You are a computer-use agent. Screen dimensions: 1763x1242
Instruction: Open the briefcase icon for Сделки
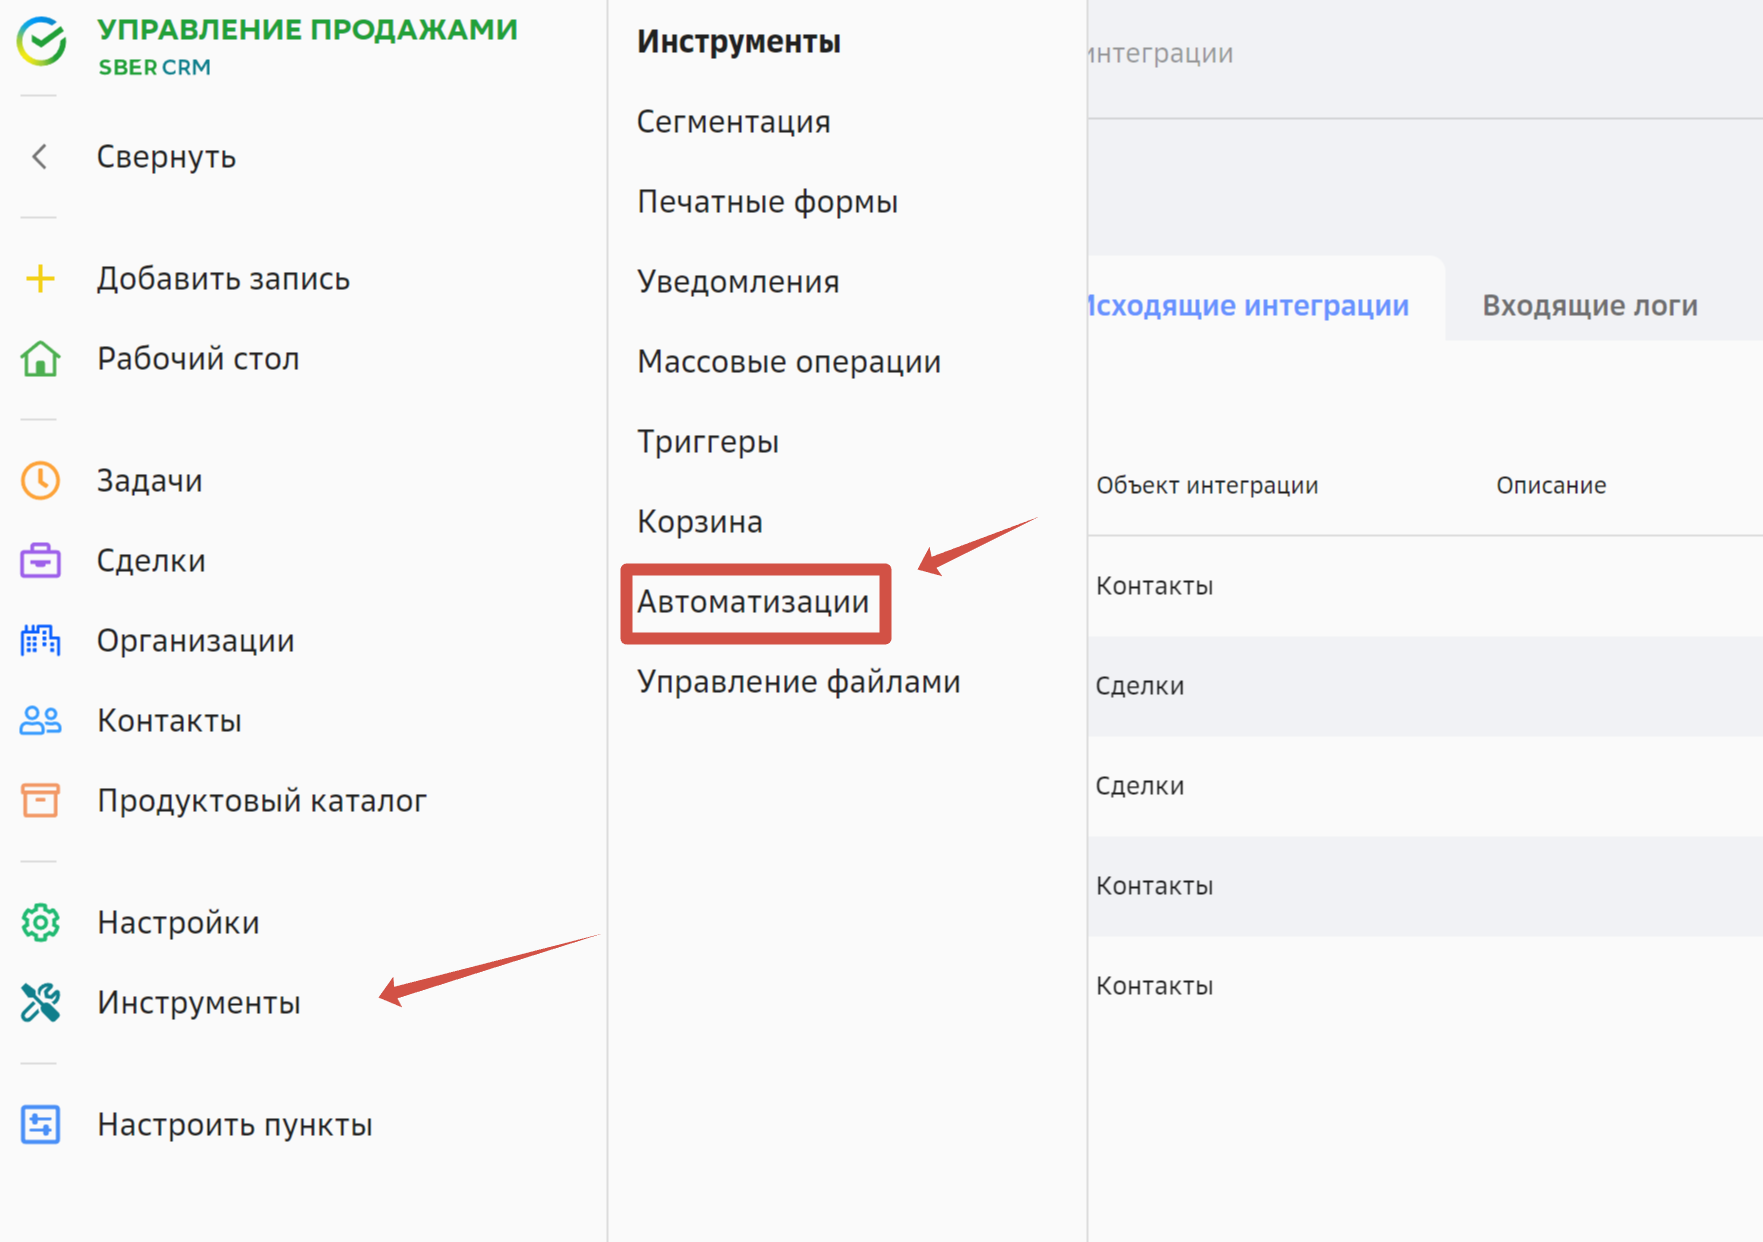pyautogui.click(x=40, y=561)
